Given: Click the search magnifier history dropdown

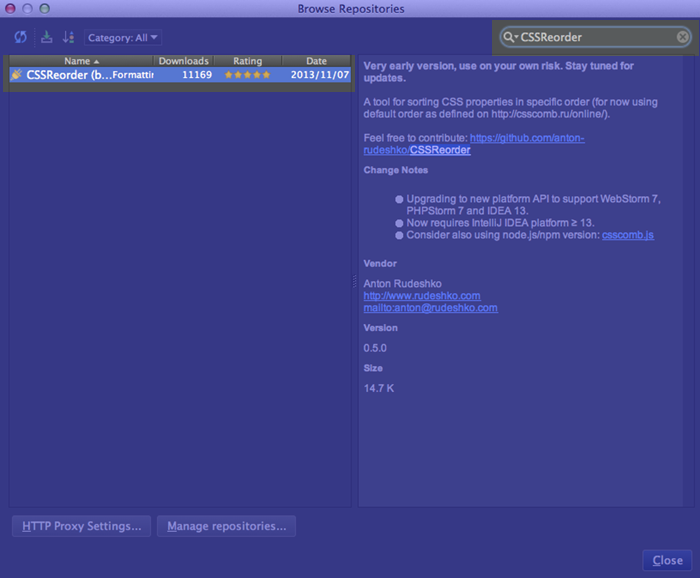Looking at the screenshot, I should point(509,37).
